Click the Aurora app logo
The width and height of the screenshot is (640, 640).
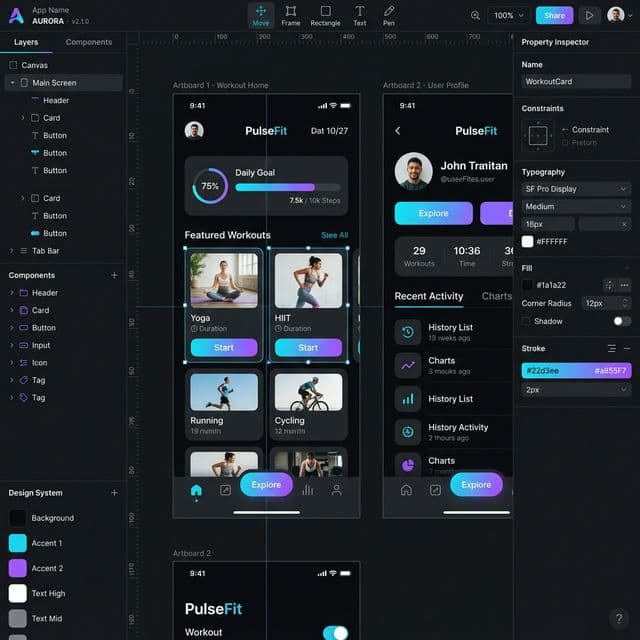tap(16, 16)
